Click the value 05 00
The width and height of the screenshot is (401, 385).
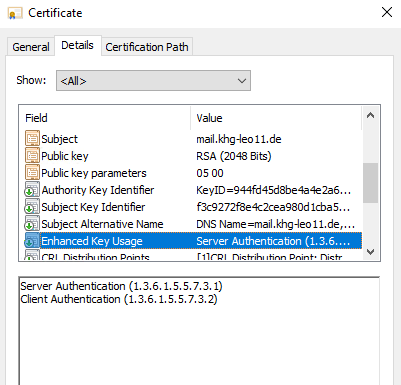[x=210, y=173]
